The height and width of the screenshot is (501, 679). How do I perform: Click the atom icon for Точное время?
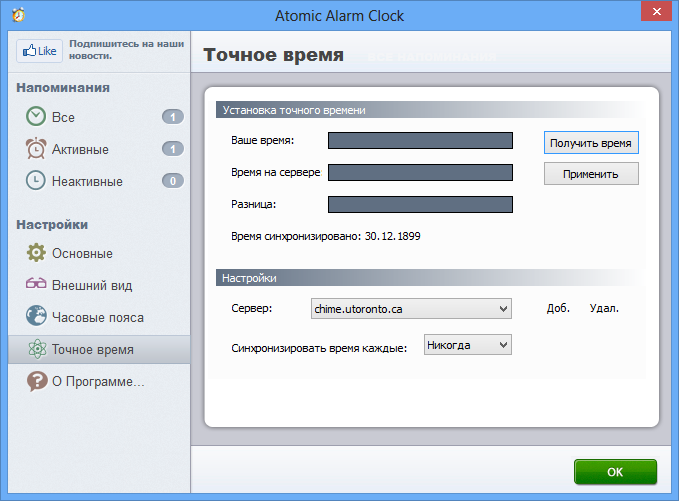(37, 349)
